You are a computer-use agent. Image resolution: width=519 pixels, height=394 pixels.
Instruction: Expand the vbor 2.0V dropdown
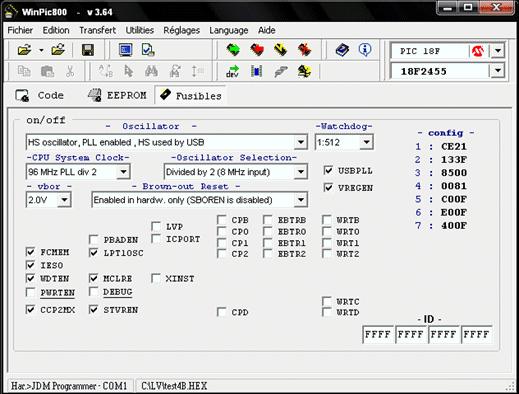(x=64, y=200)
